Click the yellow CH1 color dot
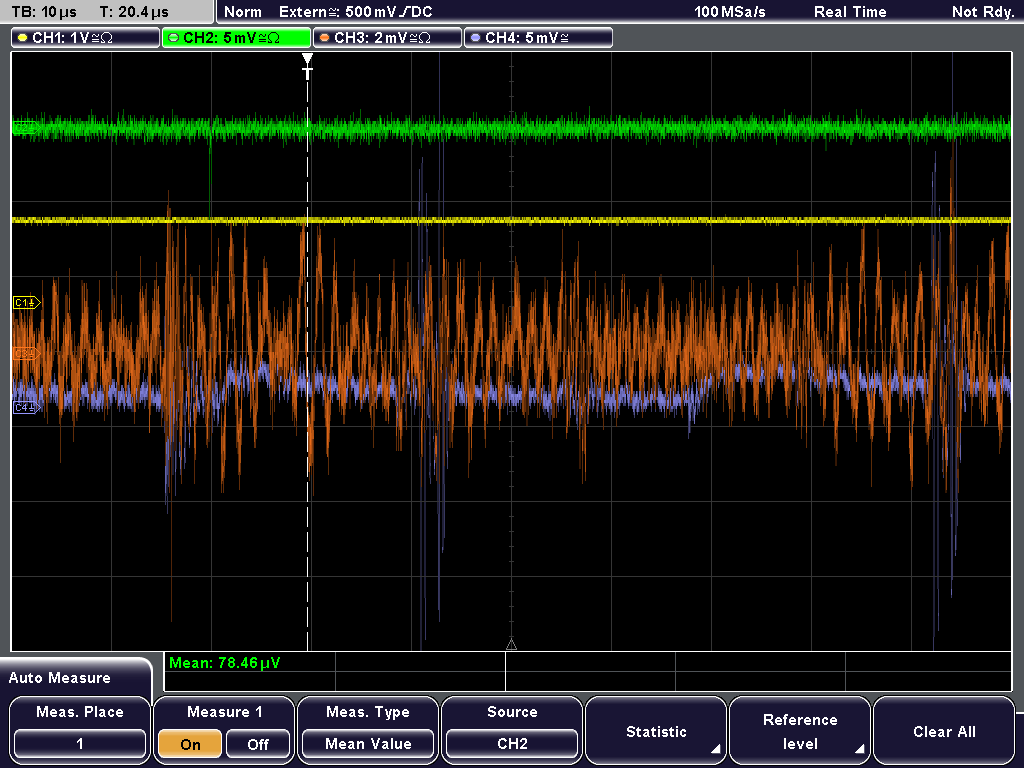Screen dimensions: 1024x768 point(23,38)
